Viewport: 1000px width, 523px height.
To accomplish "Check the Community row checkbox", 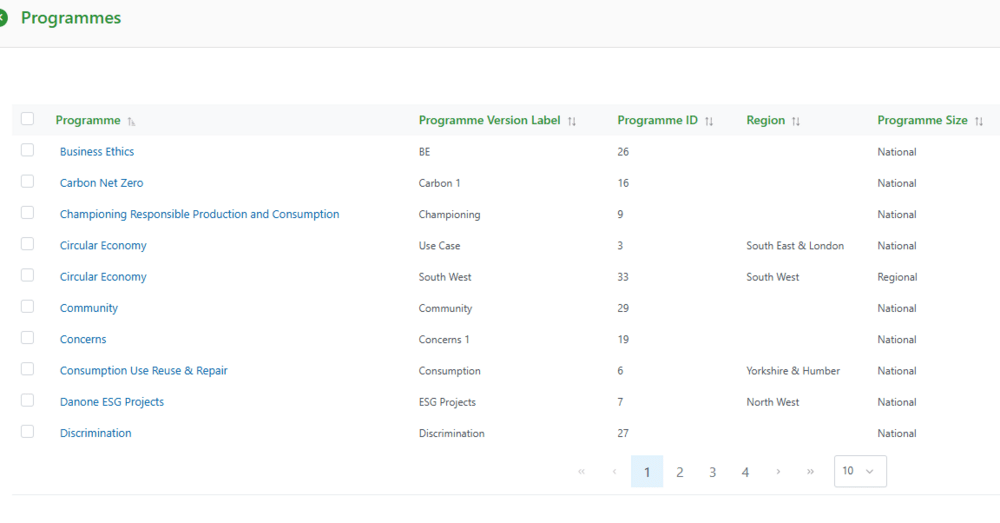I will 27,306.
